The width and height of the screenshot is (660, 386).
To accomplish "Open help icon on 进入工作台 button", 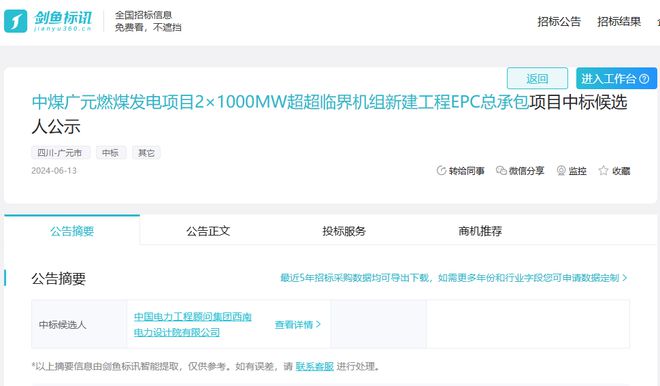I will (x=644, y=79).
